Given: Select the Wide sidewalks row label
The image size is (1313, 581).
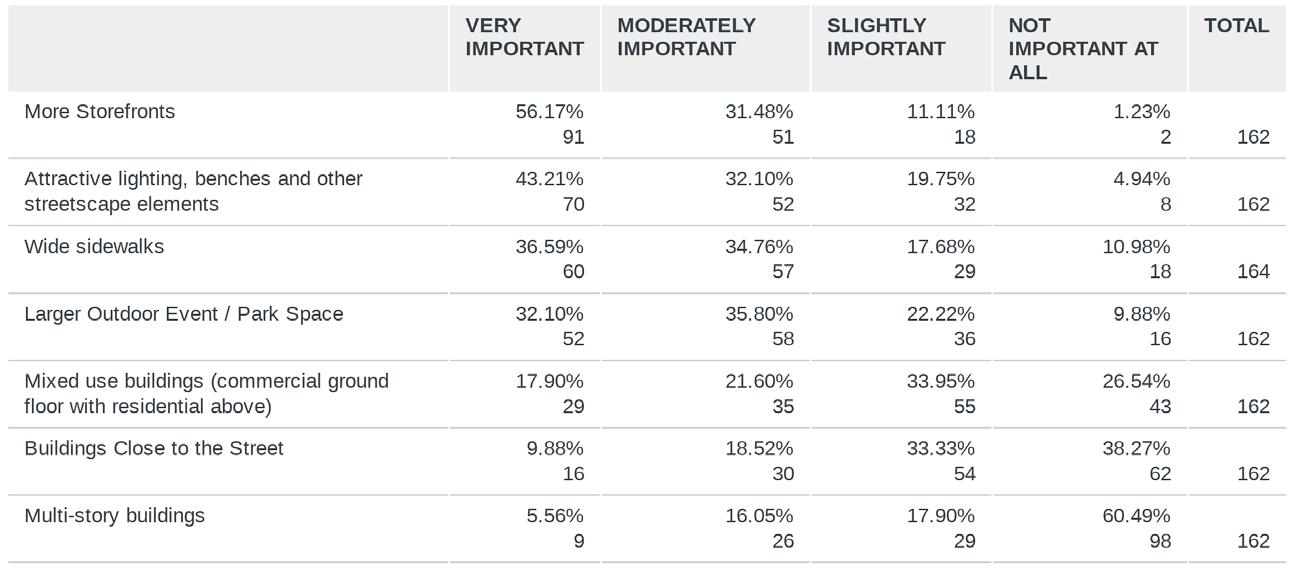Looking at the screenshot, I should 94,246.
